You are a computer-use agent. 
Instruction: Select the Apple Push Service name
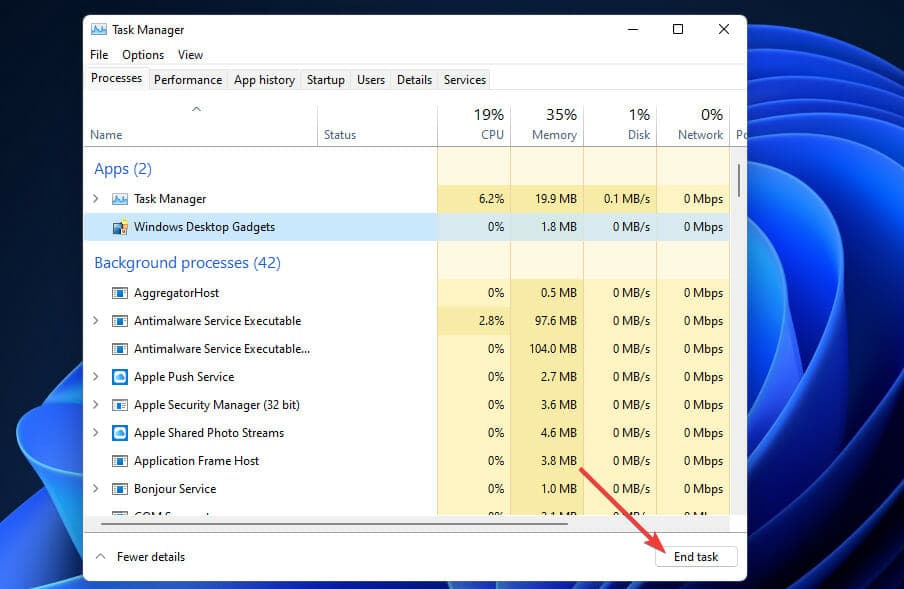[x=184, y=377]
